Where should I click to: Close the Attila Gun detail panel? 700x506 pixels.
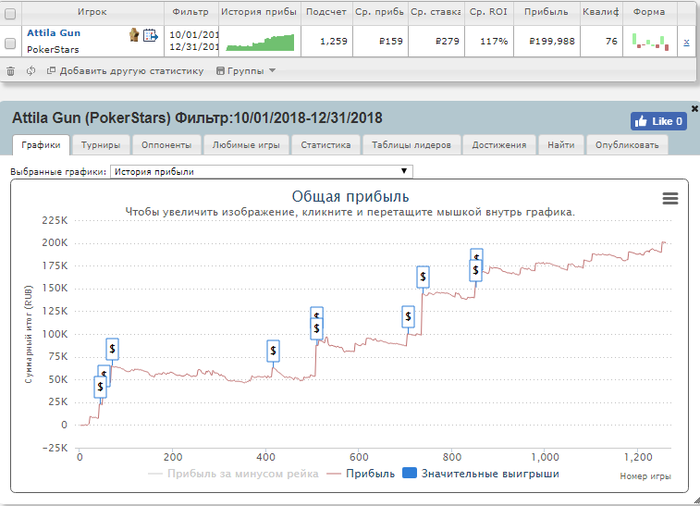695,108
